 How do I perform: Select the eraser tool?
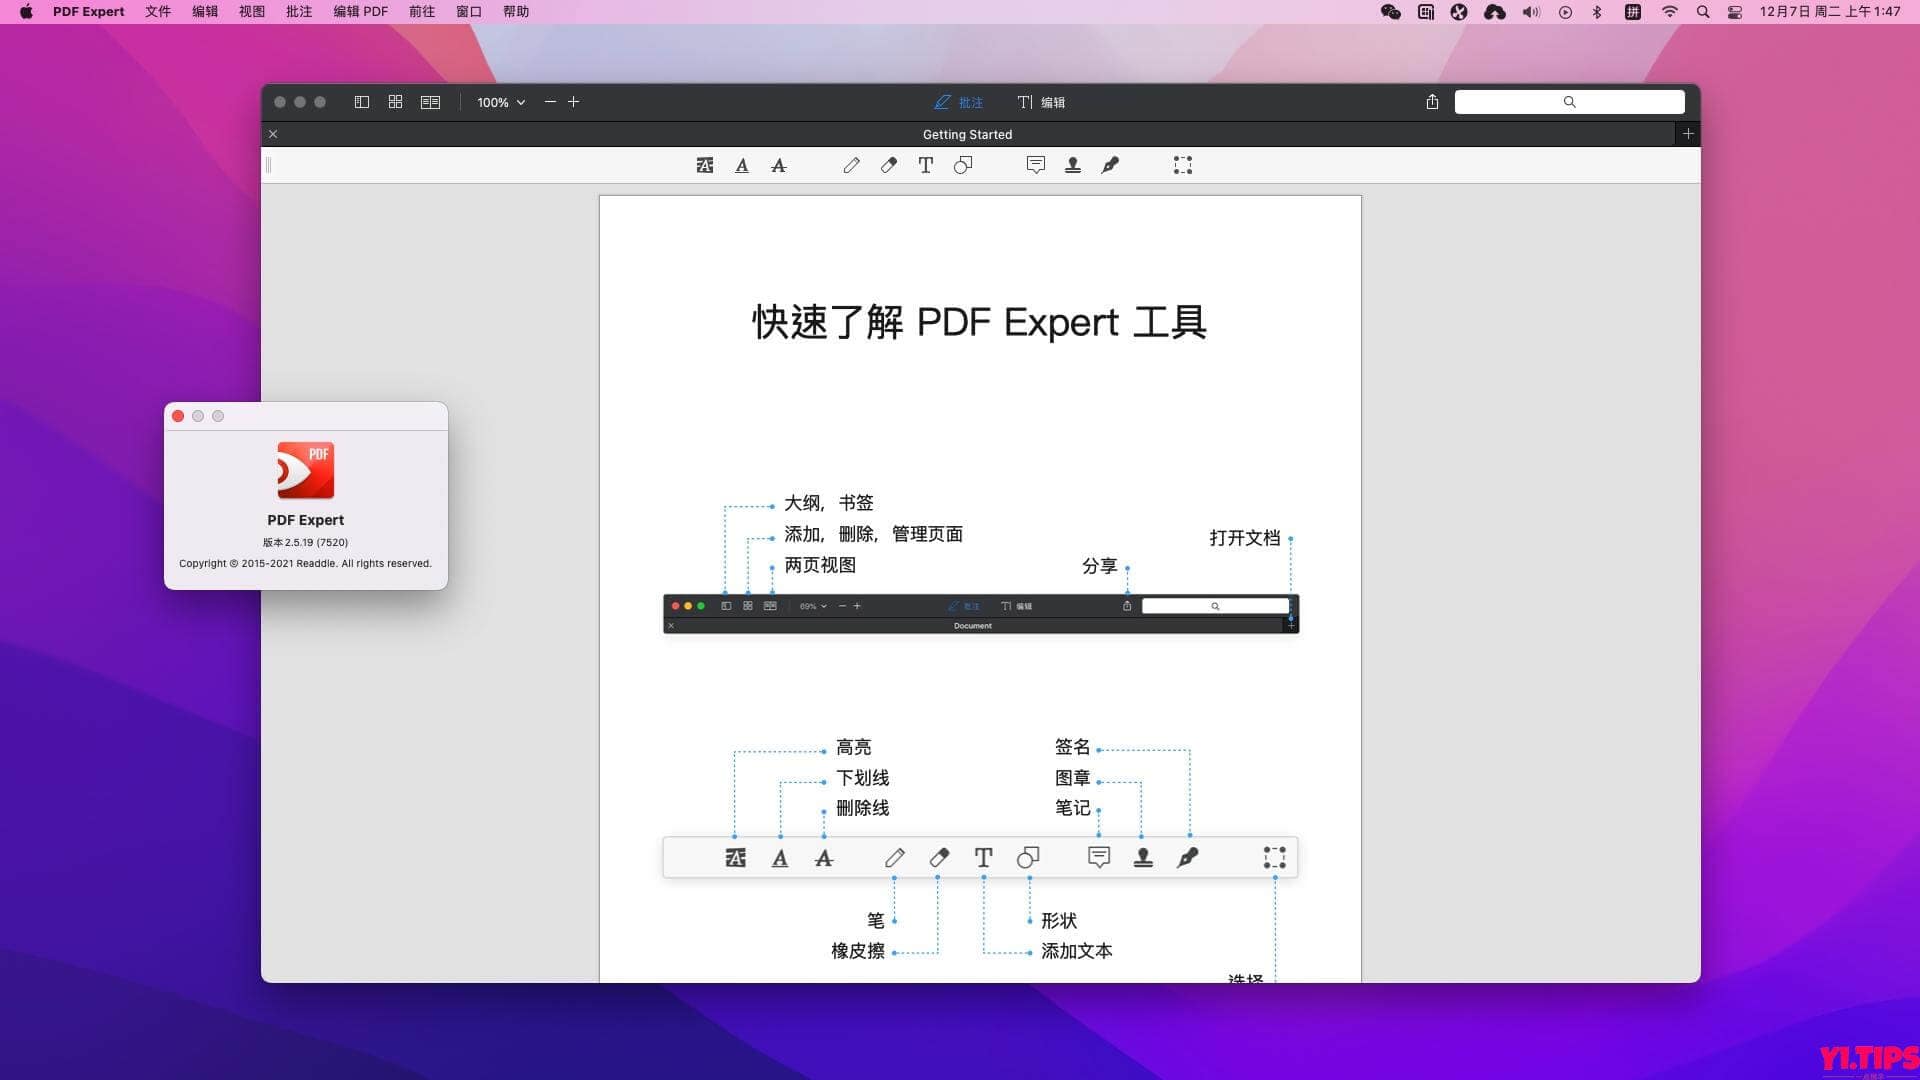[888, 165]
